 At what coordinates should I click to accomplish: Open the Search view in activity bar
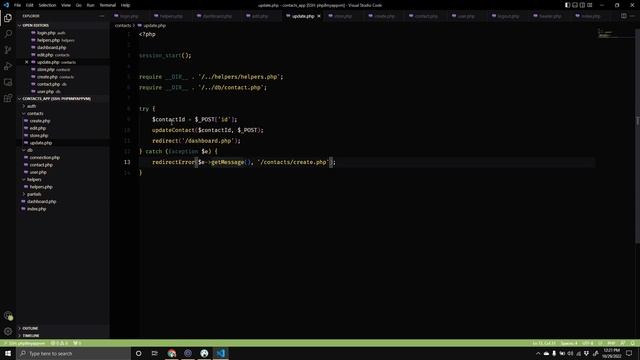8,34
